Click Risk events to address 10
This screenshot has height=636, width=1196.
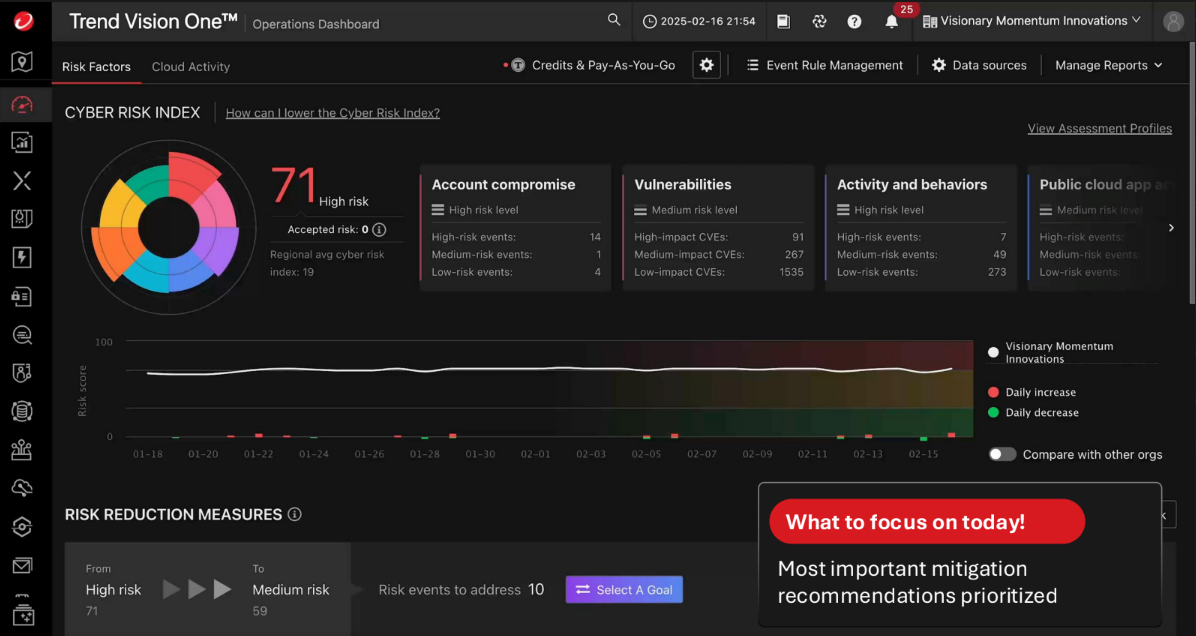coord(461,589)
